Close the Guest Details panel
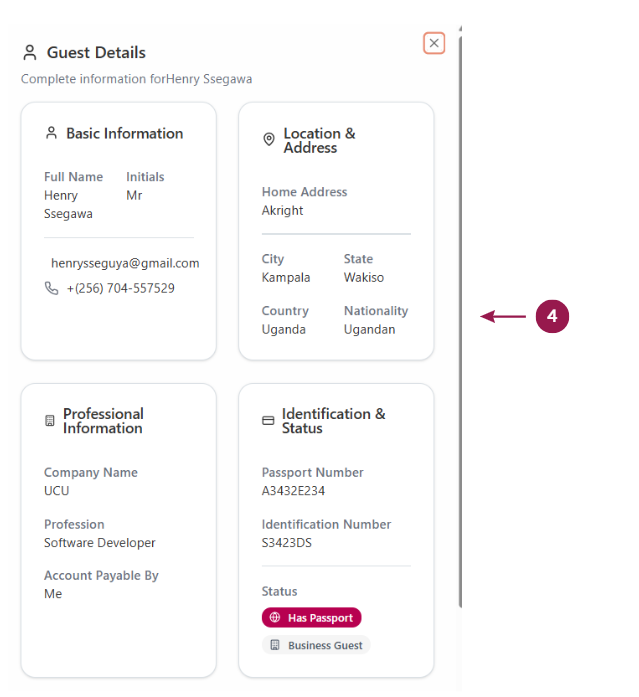The image size is (639, 697). coord(434,43)
